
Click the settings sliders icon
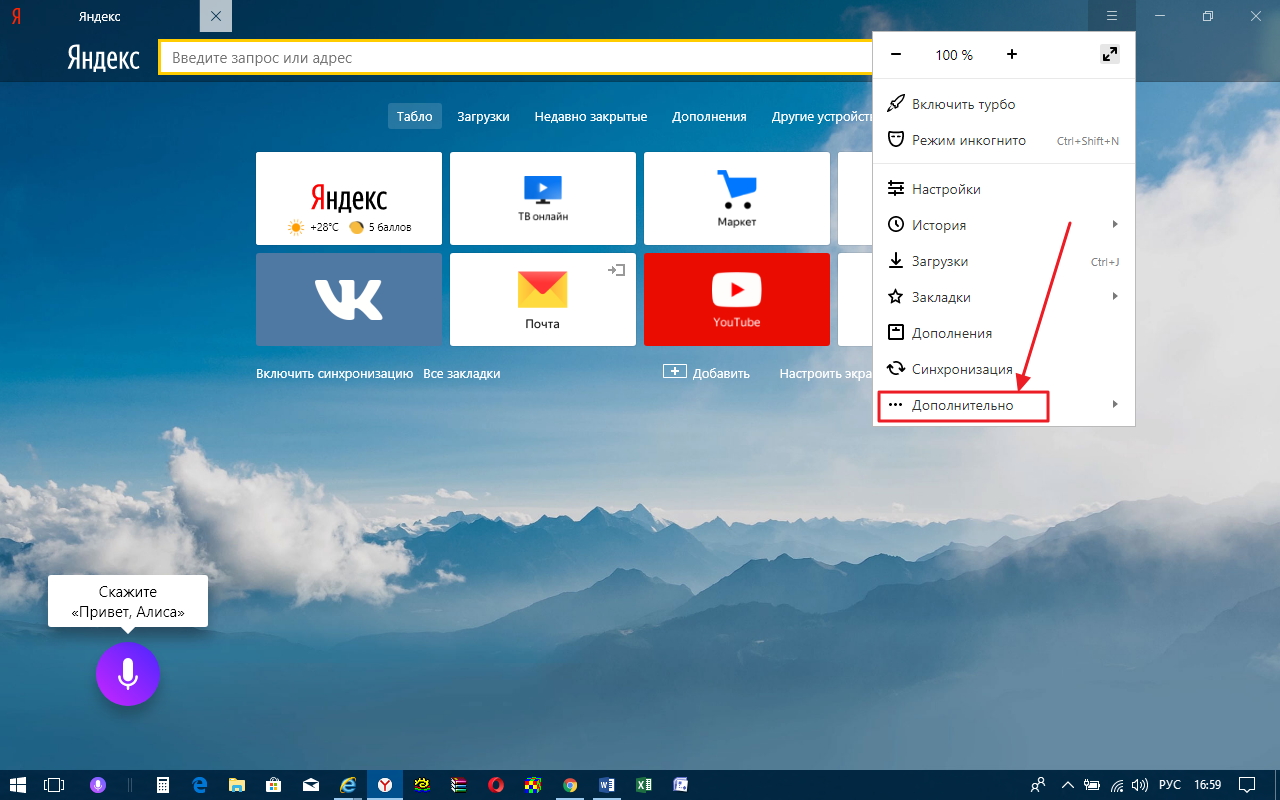coord(896,189)
